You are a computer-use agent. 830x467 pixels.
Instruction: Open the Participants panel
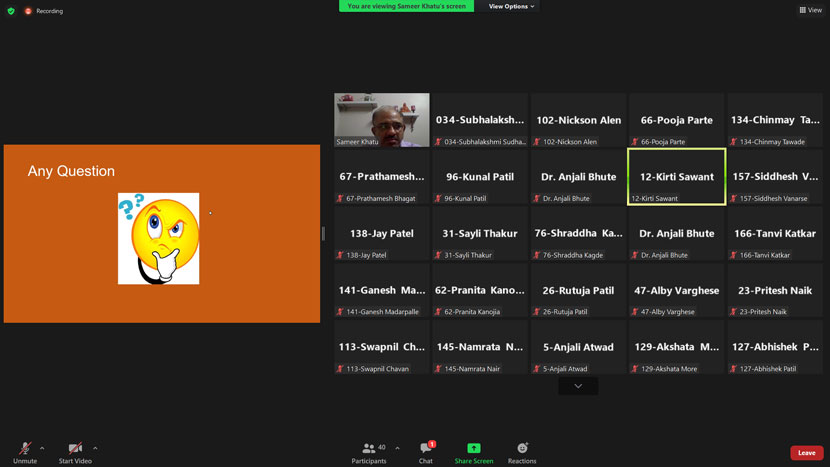369,451
